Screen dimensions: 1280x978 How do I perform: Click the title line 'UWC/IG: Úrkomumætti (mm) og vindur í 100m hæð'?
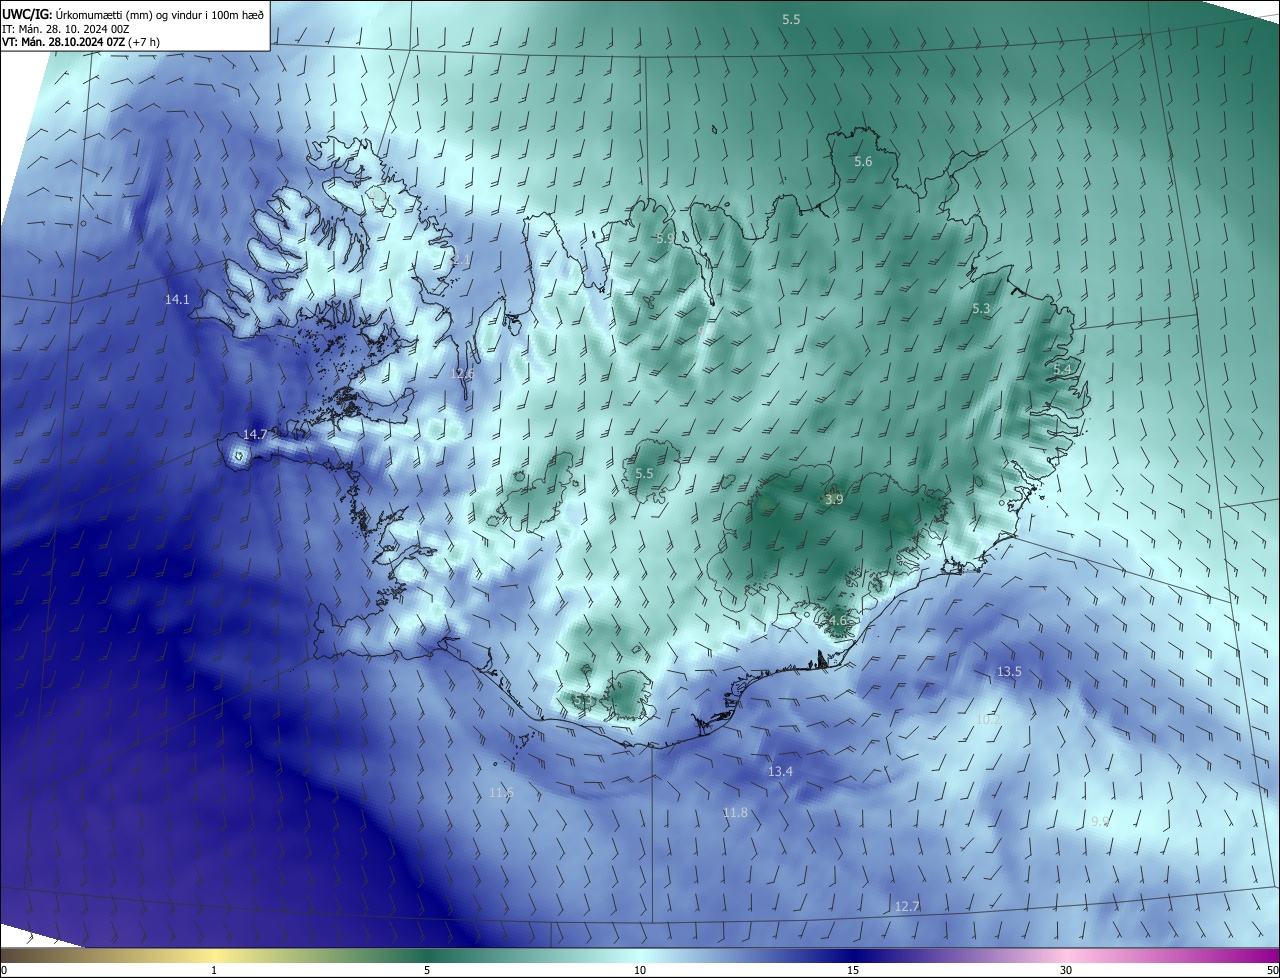133,13
